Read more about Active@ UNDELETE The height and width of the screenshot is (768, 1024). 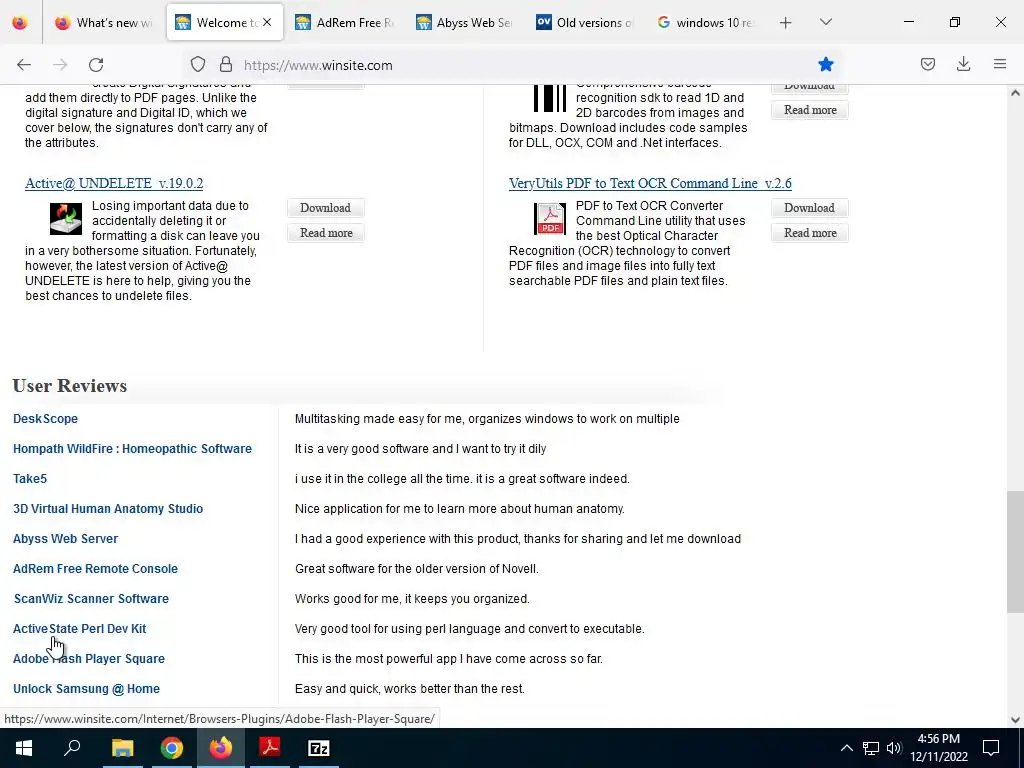click(x=326, y=232)
